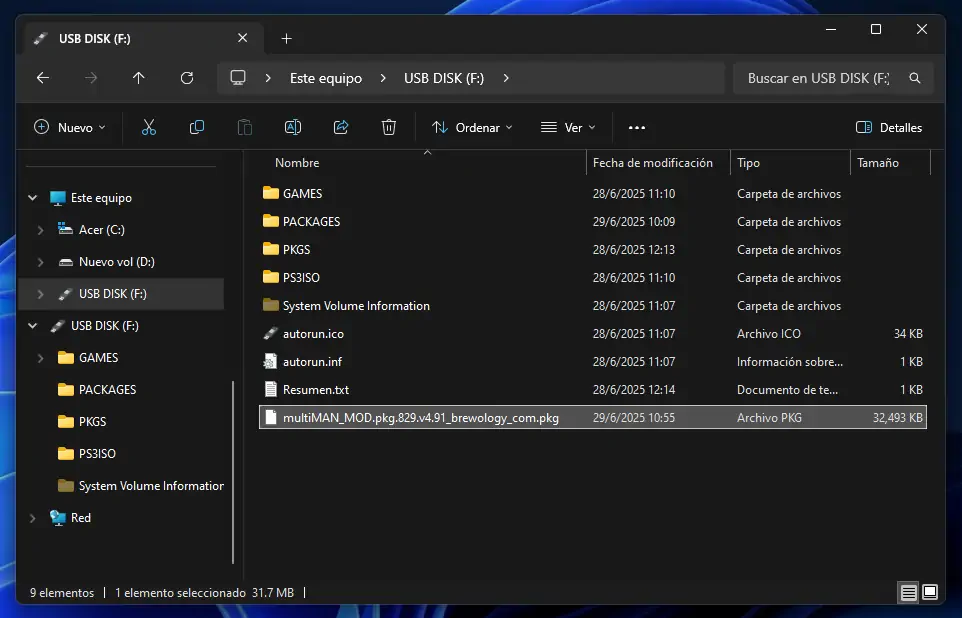Open the Ordenar sort dropdown
The width and height of the screenshot is (962, 618).
click(x=472, y=127)
